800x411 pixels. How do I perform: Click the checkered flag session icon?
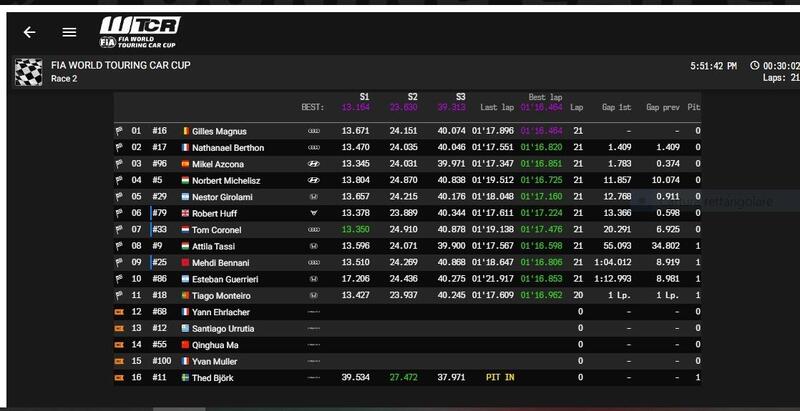pos(29,72)
